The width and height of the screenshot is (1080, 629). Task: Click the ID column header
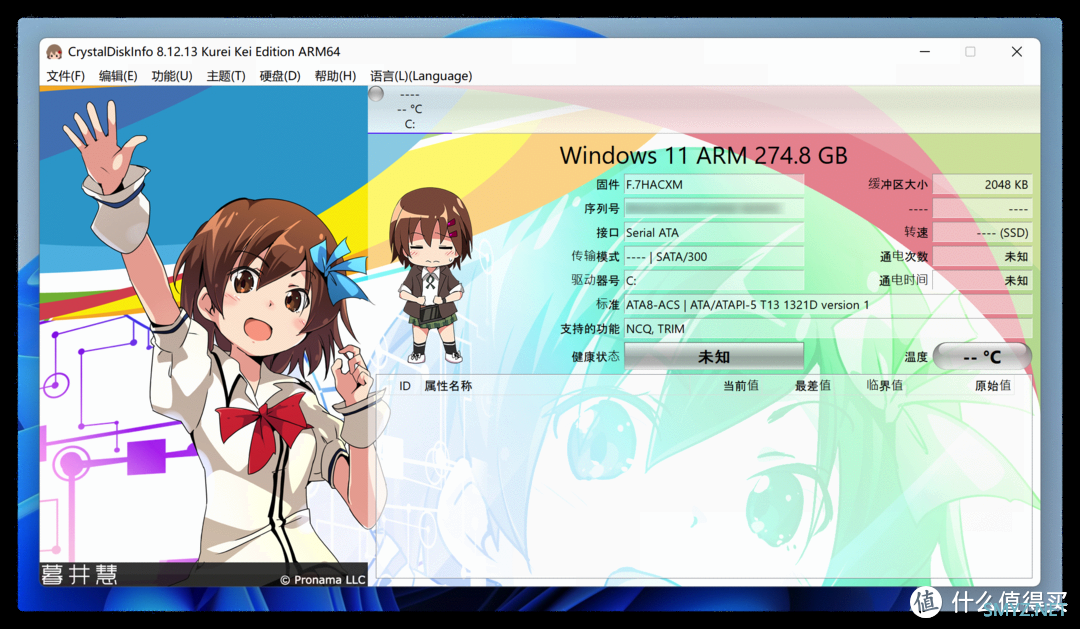[405, 386]
